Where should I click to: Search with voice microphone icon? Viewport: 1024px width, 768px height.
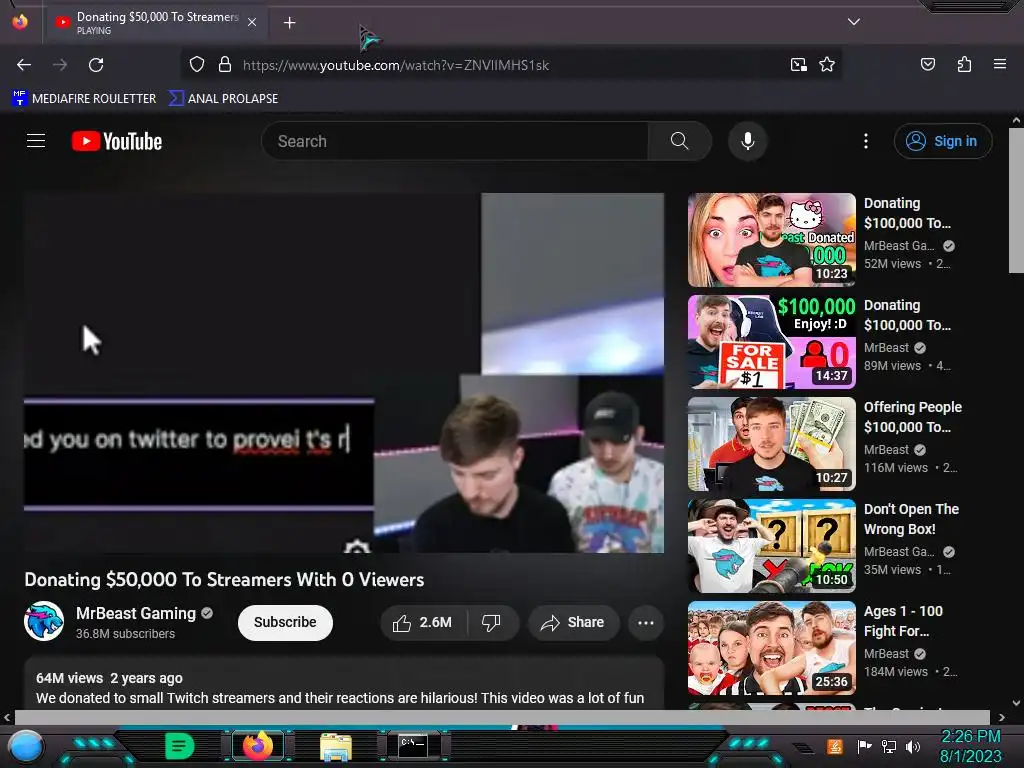[x=747, y=141]
